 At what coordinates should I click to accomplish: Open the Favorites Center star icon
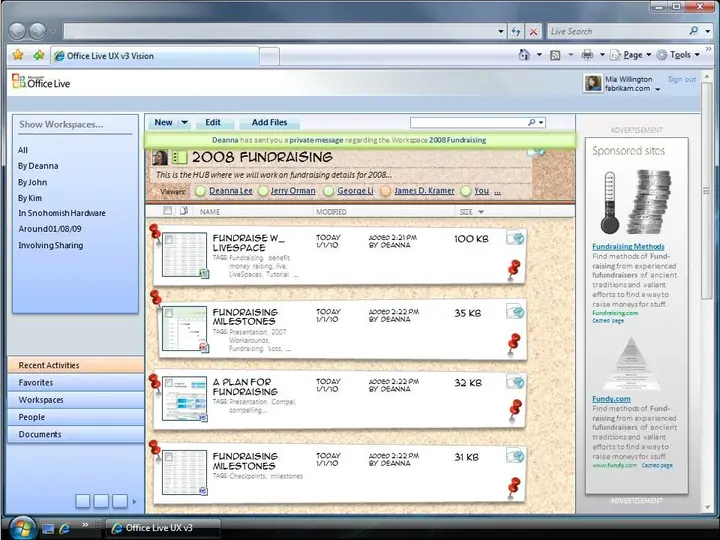click(x=18, y=55)
